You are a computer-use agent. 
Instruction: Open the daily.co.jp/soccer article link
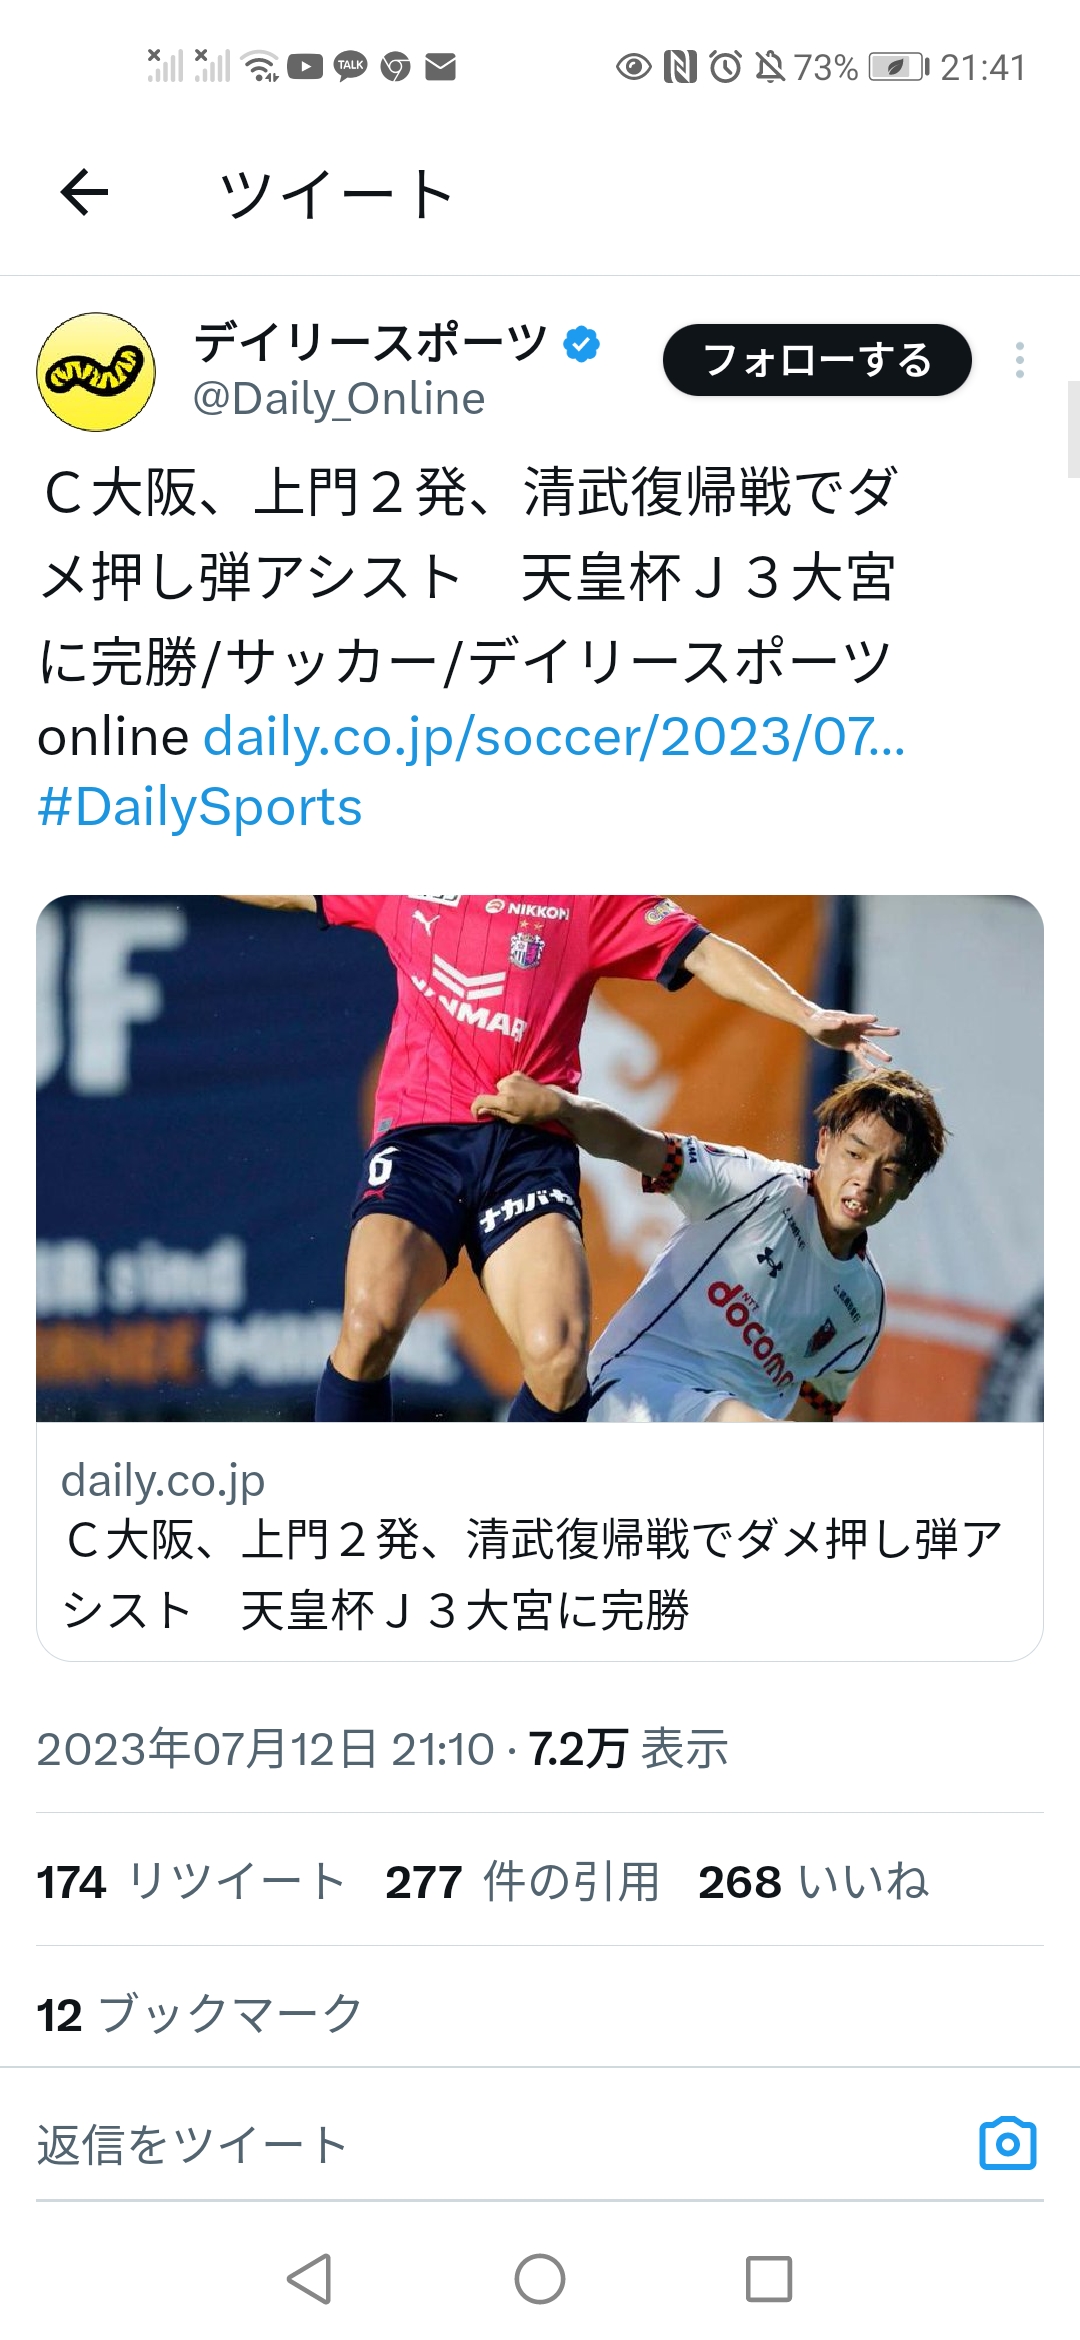[554, 737]
